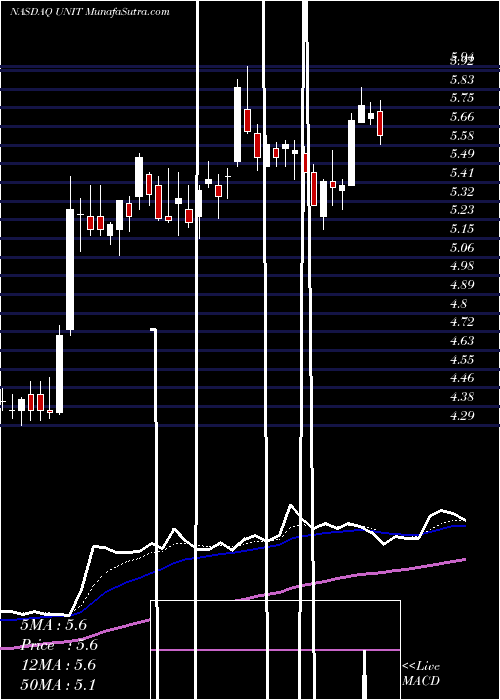Click the 5.41 price axis label

tap(462, 173)
